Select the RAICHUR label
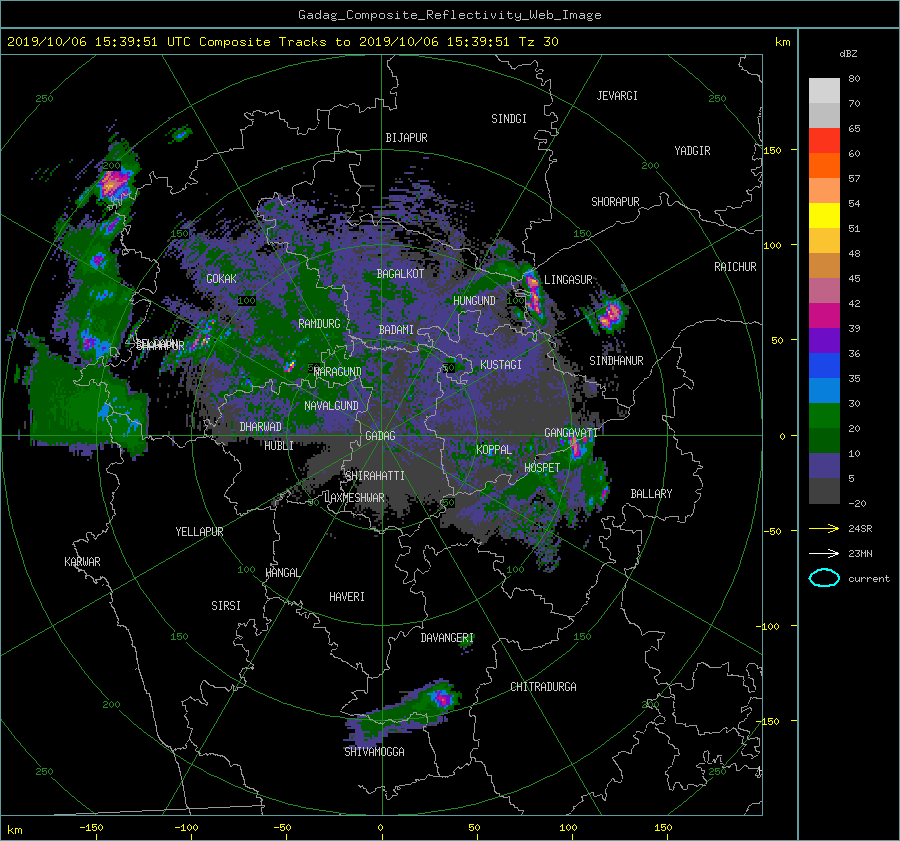This screenshot has width=900, height=841. [735, 267]
